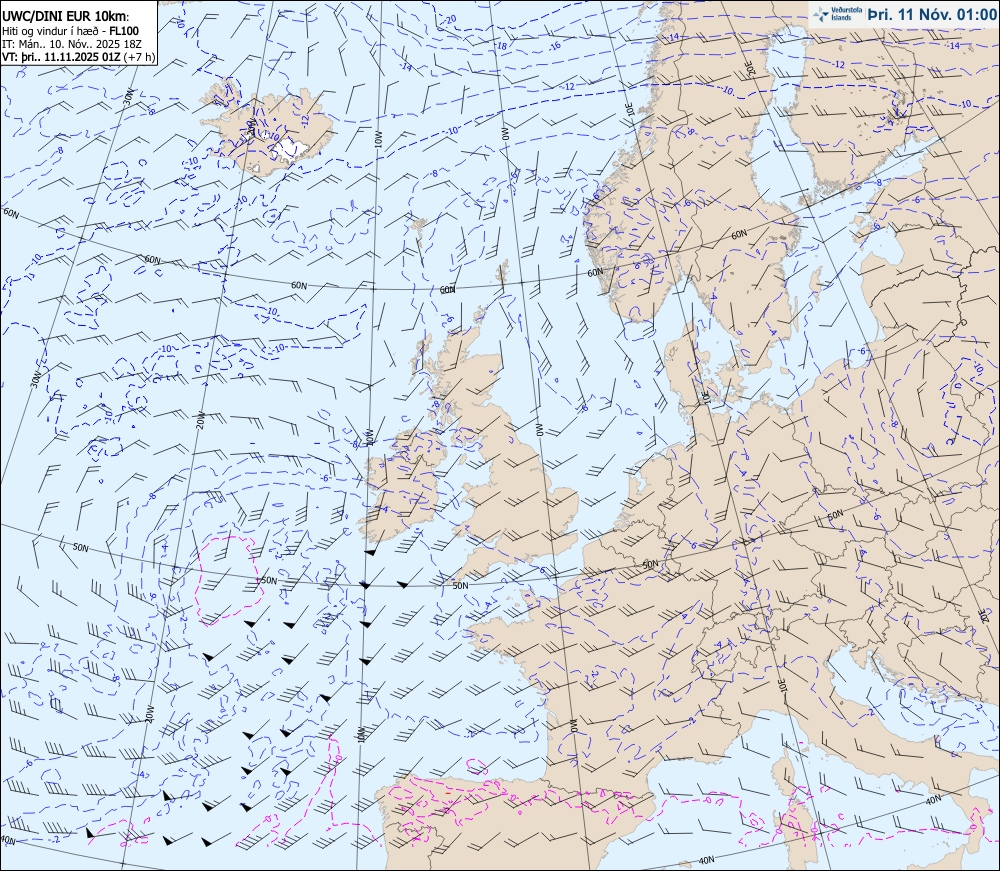Screen dimensions: 1000x871
Task: Click the 'Hiti og vindur í hæð - FL100' line
Action: click(70, 31)
